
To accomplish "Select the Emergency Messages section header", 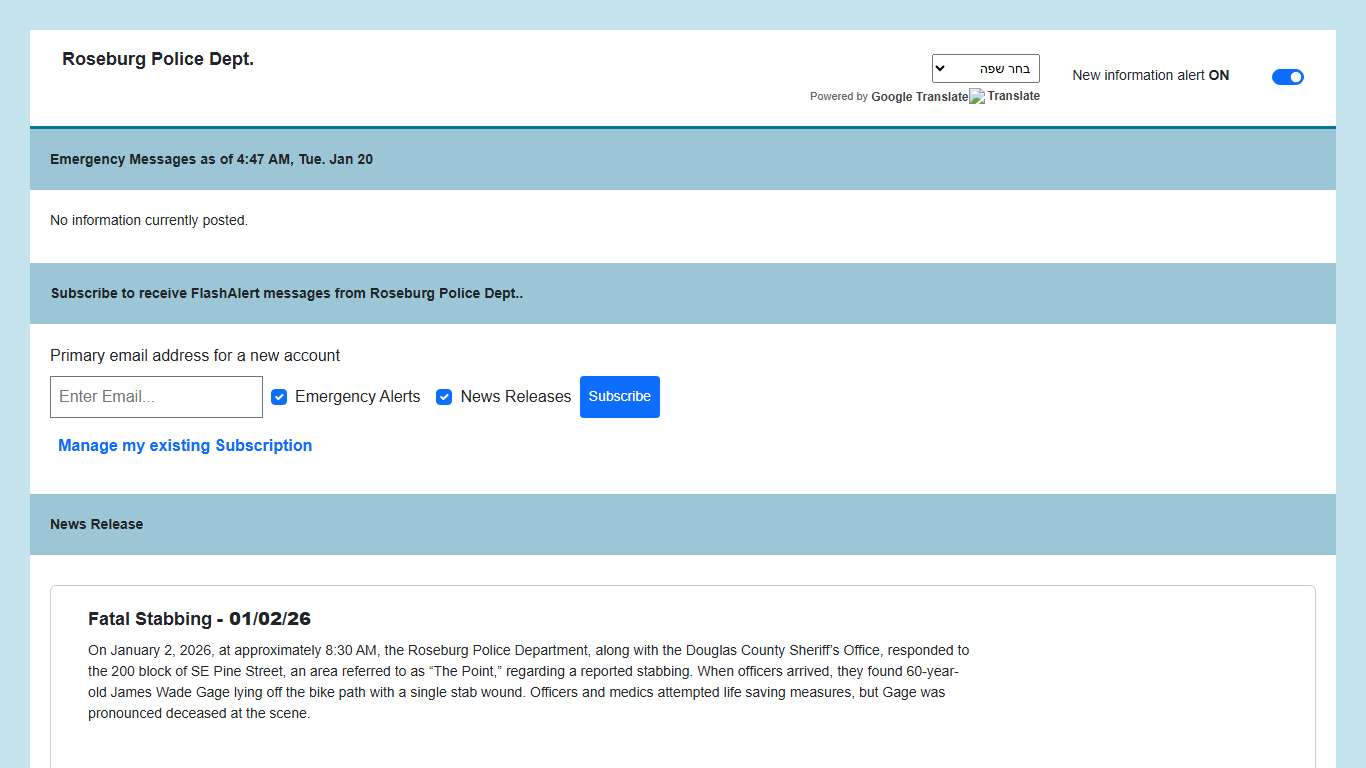I will tap(211, 159).
